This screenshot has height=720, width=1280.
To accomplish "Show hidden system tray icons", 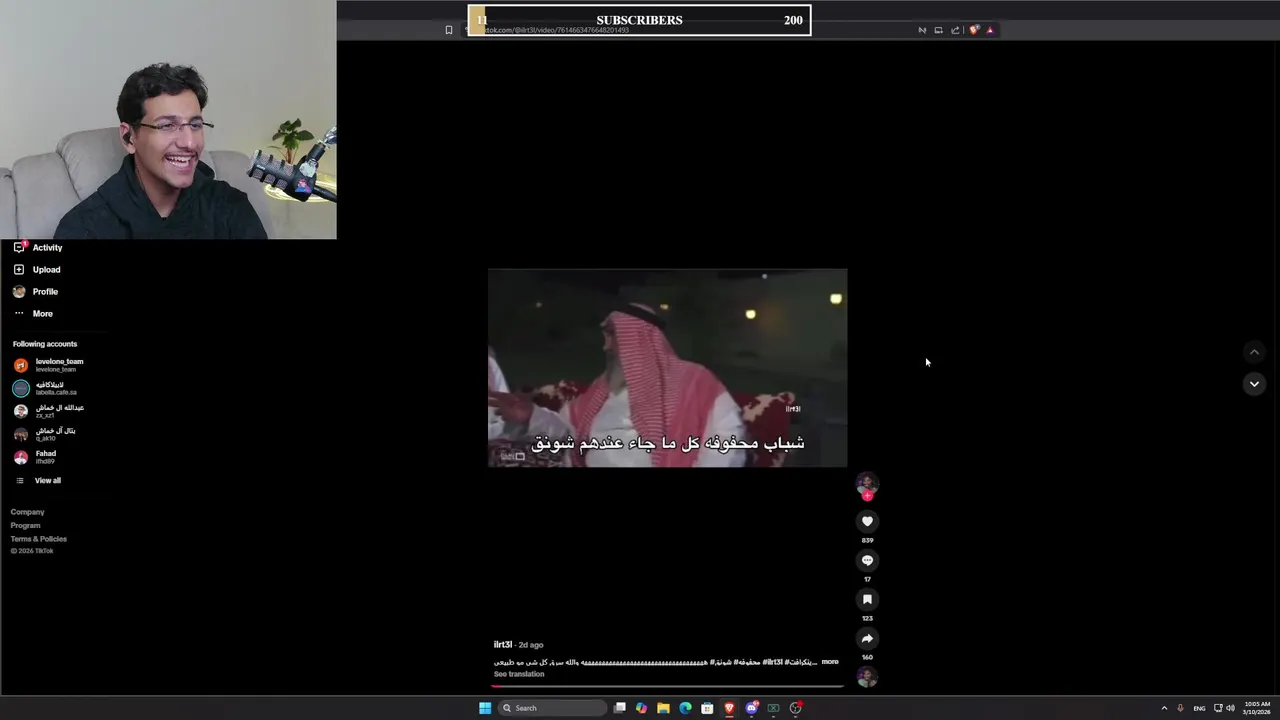I will coord(1164,708).
